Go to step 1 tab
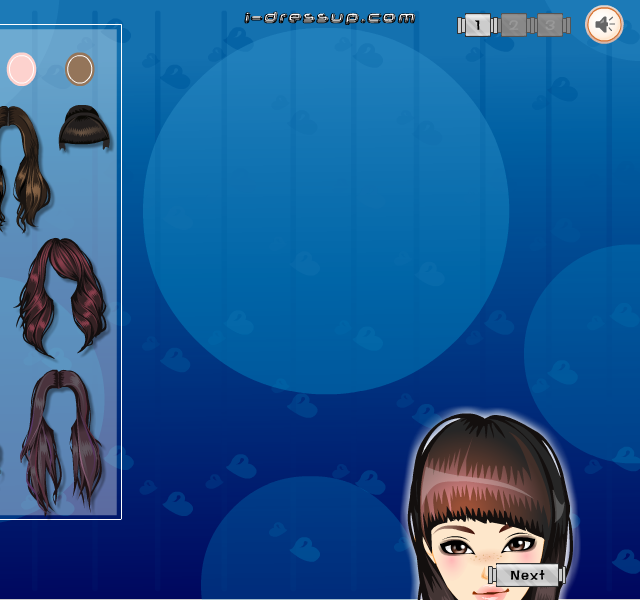Screen dimensions: 640x600 point(478,25)
